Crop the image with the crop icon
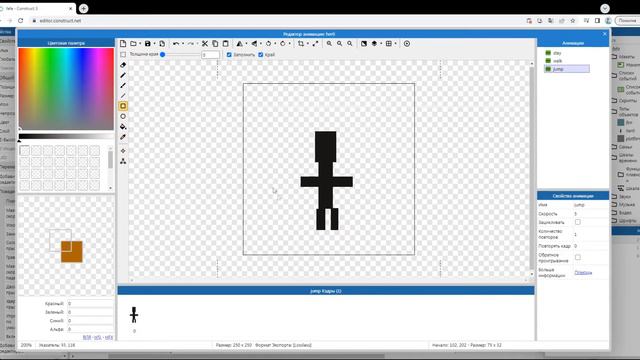The image size is (640, 360). [x=301, y=43]
